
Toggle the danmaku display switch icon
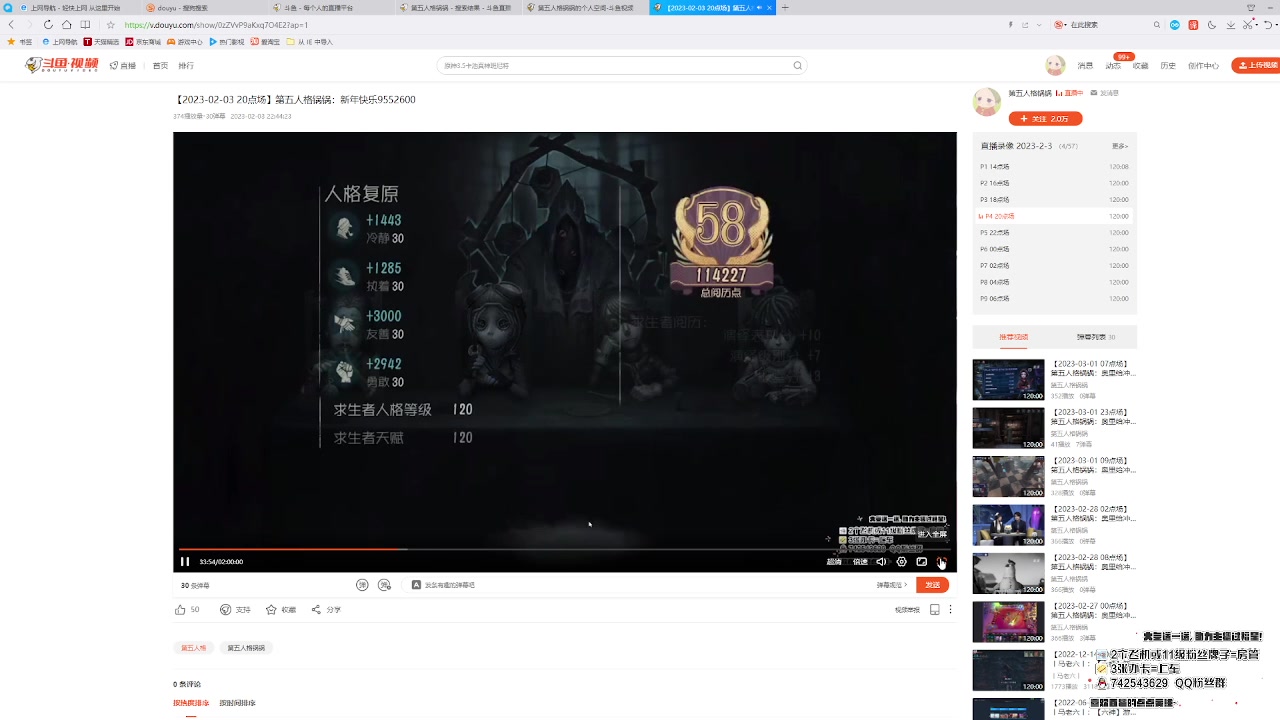point(362,585)
